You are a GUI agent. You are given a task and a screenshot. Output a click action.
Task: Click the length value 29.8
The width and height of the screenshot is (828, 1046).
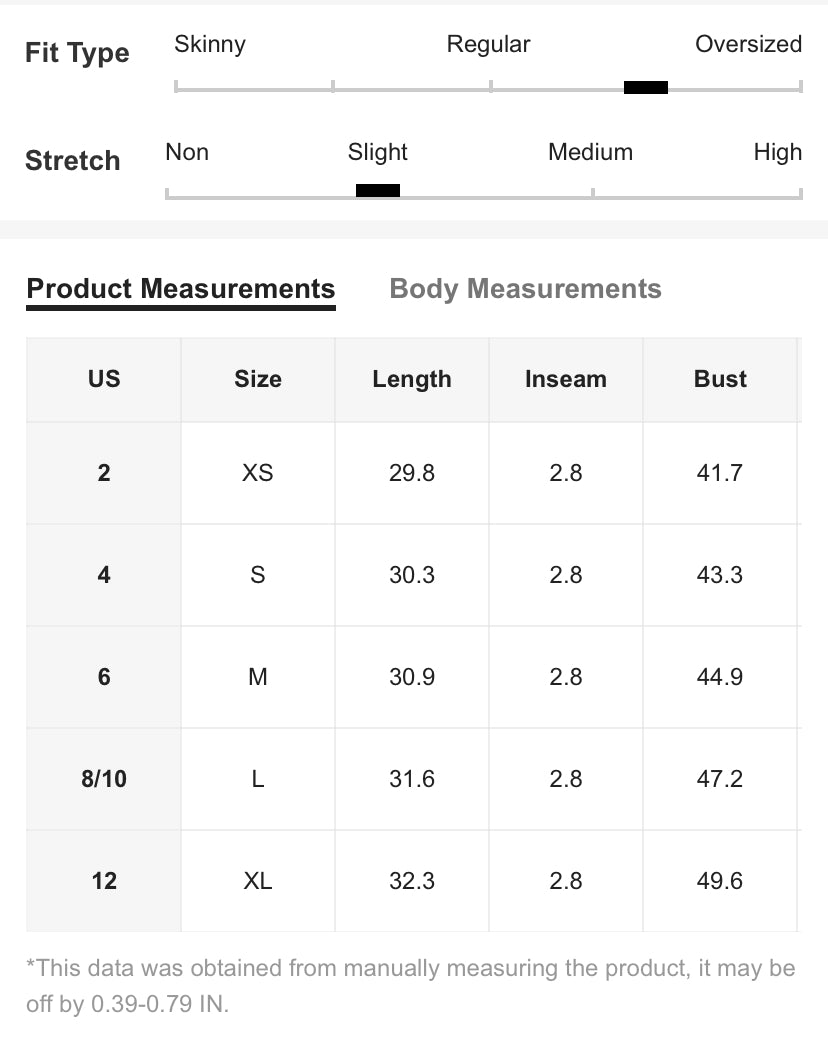tap(412, 473)
